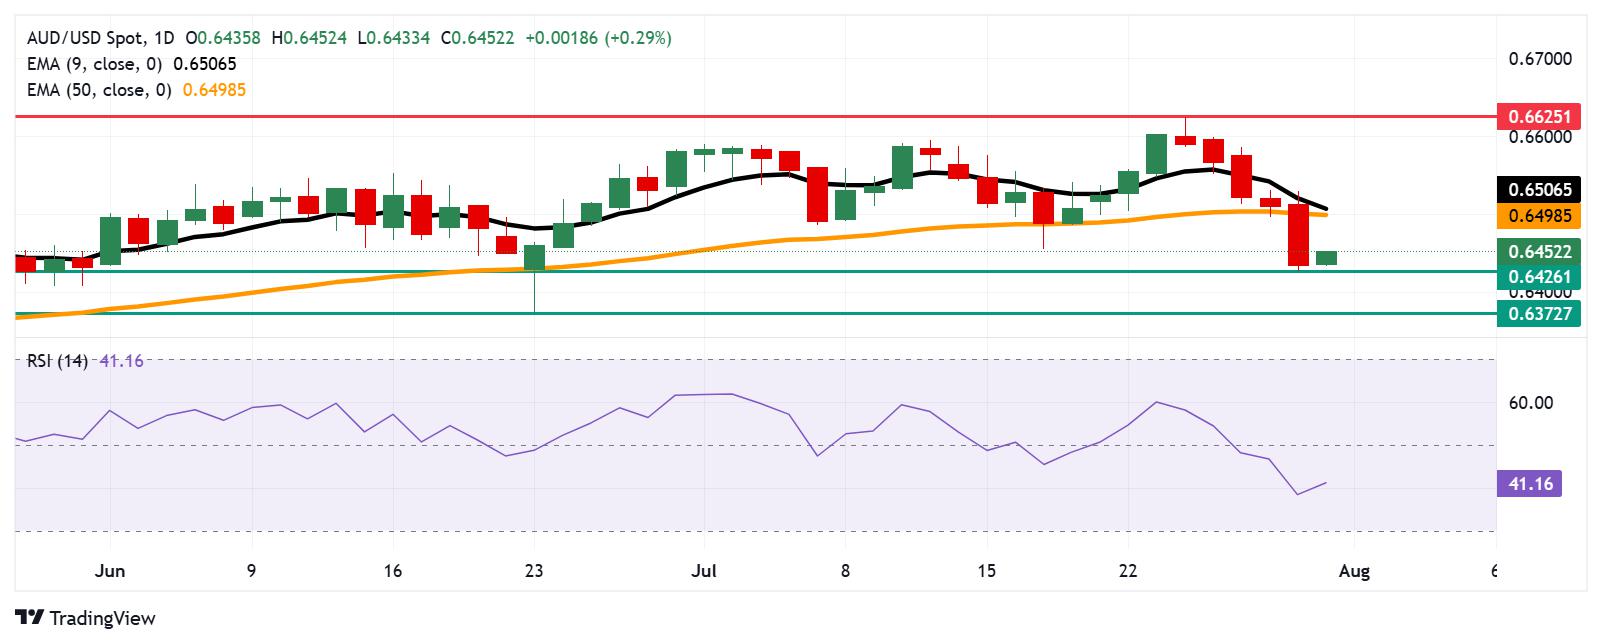Click the large red candle before latest
The width and height of the screenshot is (1602, 644).
click(1298, 234)
